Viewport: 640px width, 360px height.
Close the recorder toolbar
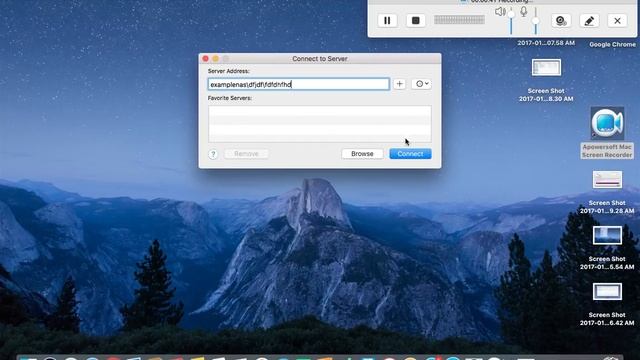(x=617, y=20)
